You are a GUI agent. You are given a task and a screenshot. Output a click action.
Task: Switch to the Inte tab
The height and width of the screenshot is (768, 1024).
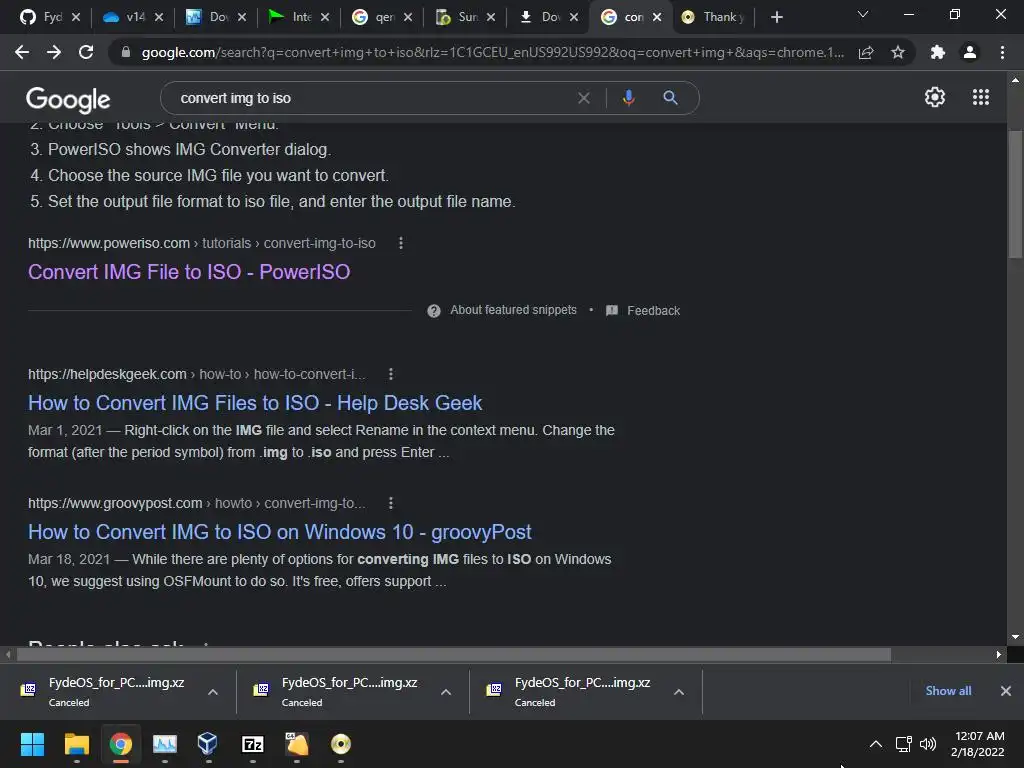coord(291,17)
